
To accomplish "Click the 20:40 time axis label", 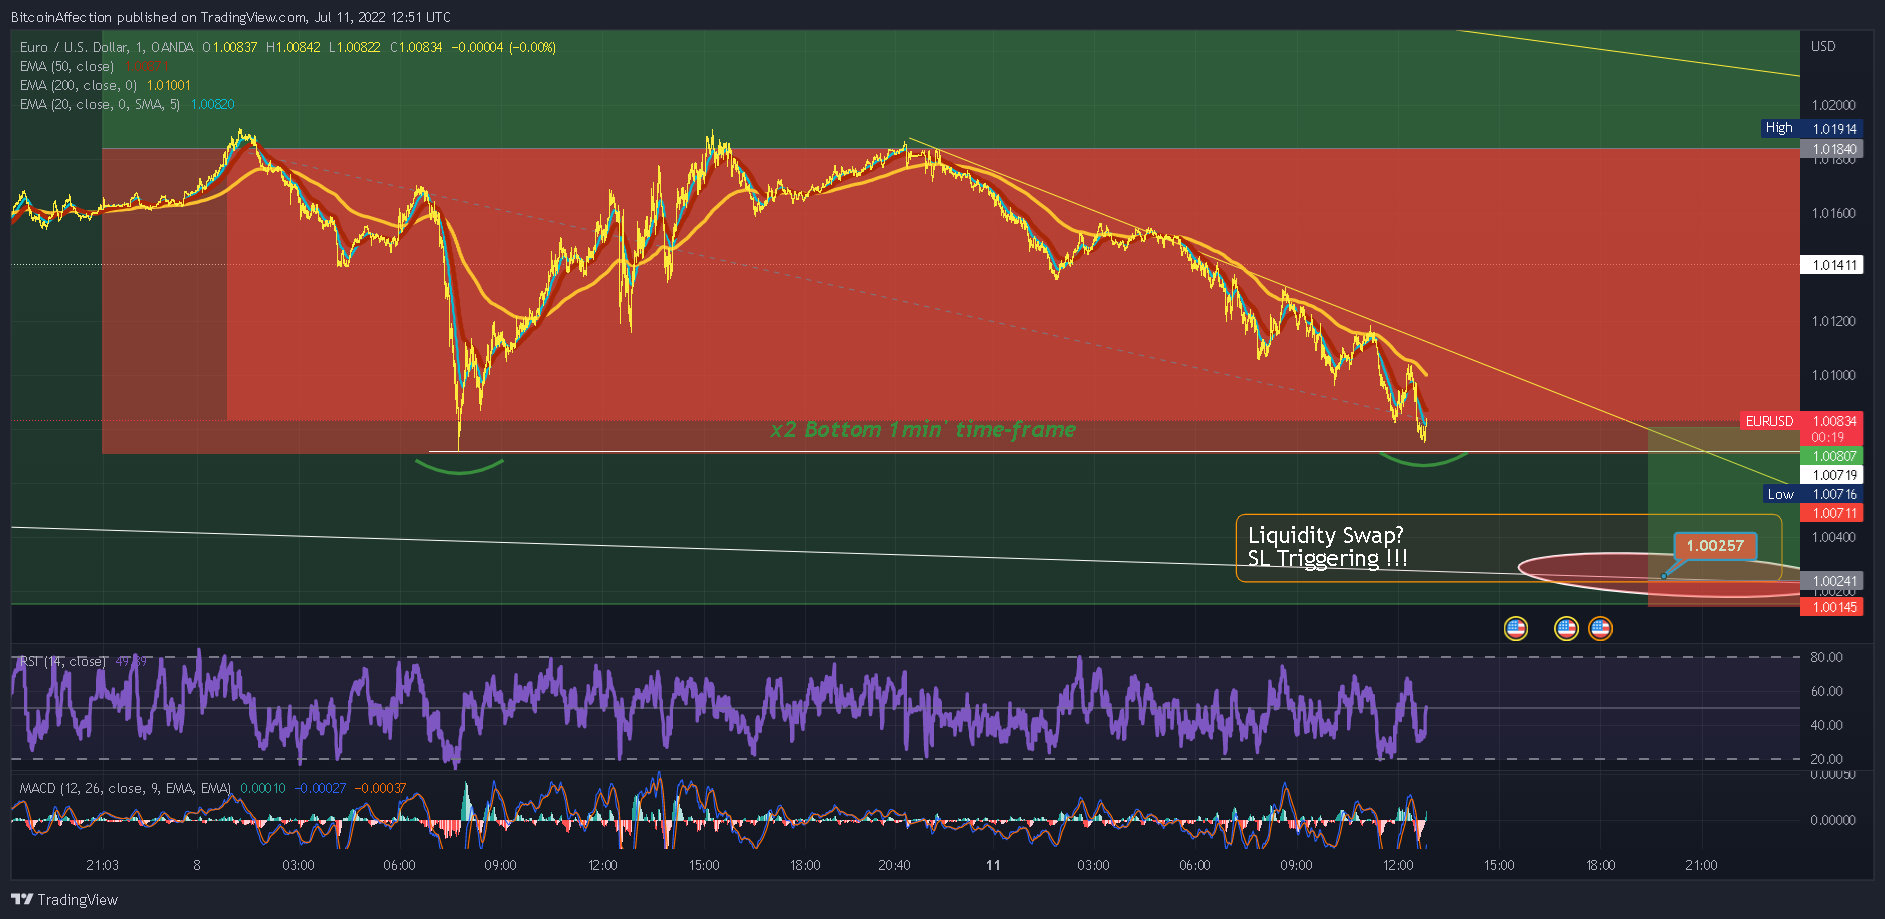I will click(894, 865).
